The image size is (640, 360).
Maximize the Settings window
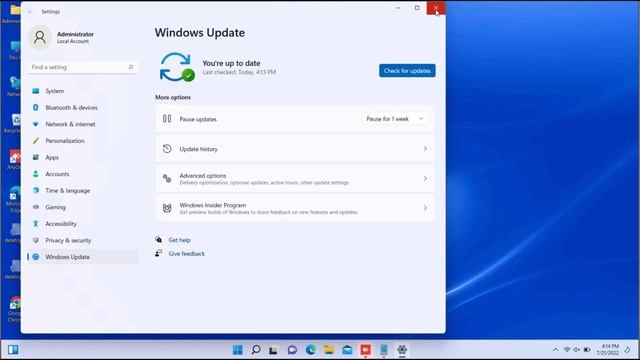coord(417,8)
